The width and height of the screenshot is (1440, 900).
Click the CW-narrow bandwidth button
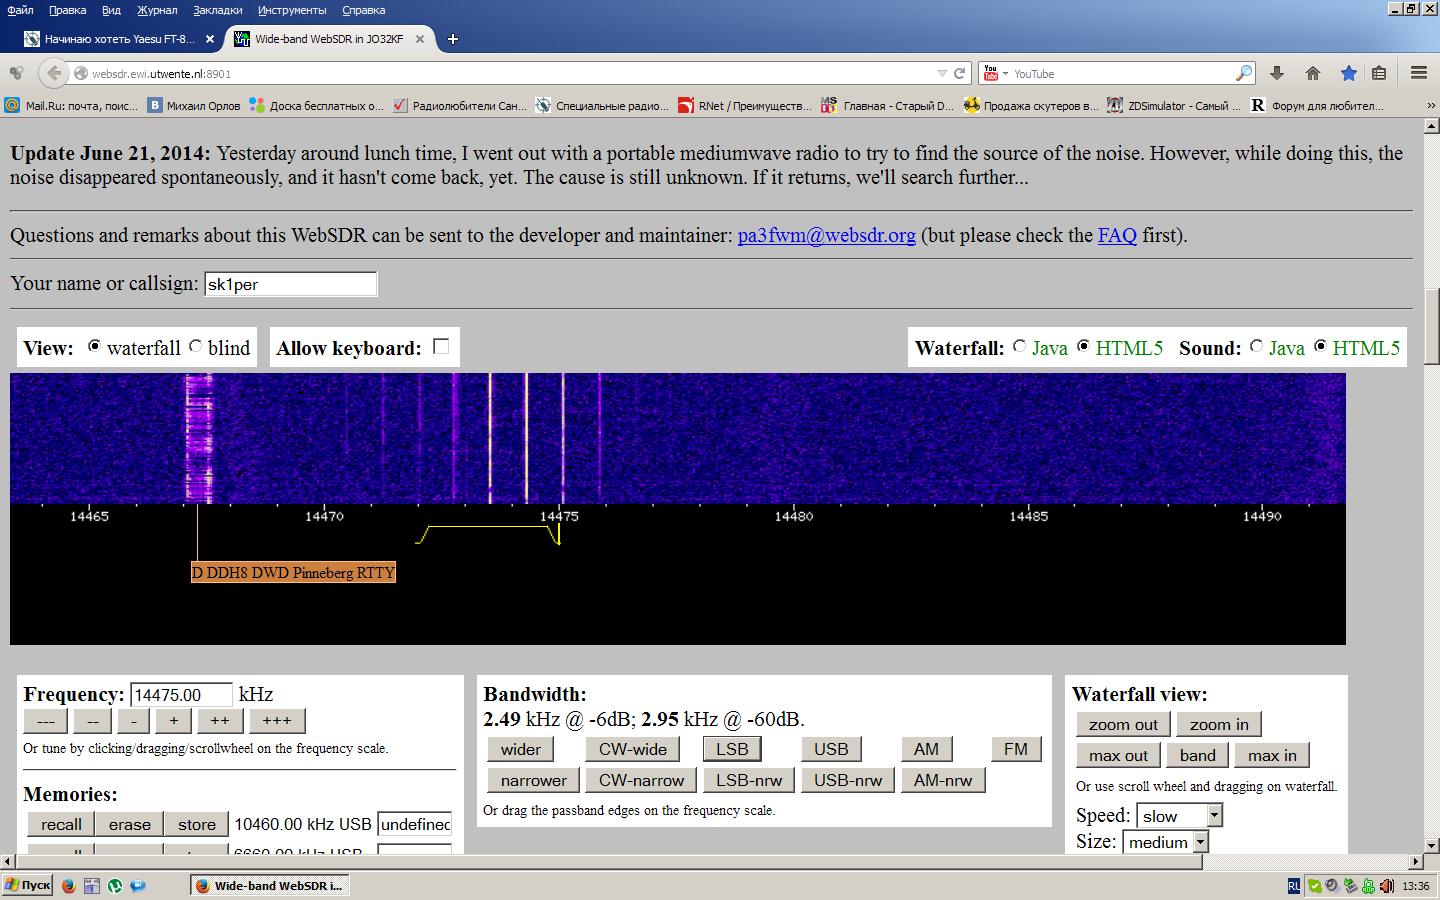641,780
